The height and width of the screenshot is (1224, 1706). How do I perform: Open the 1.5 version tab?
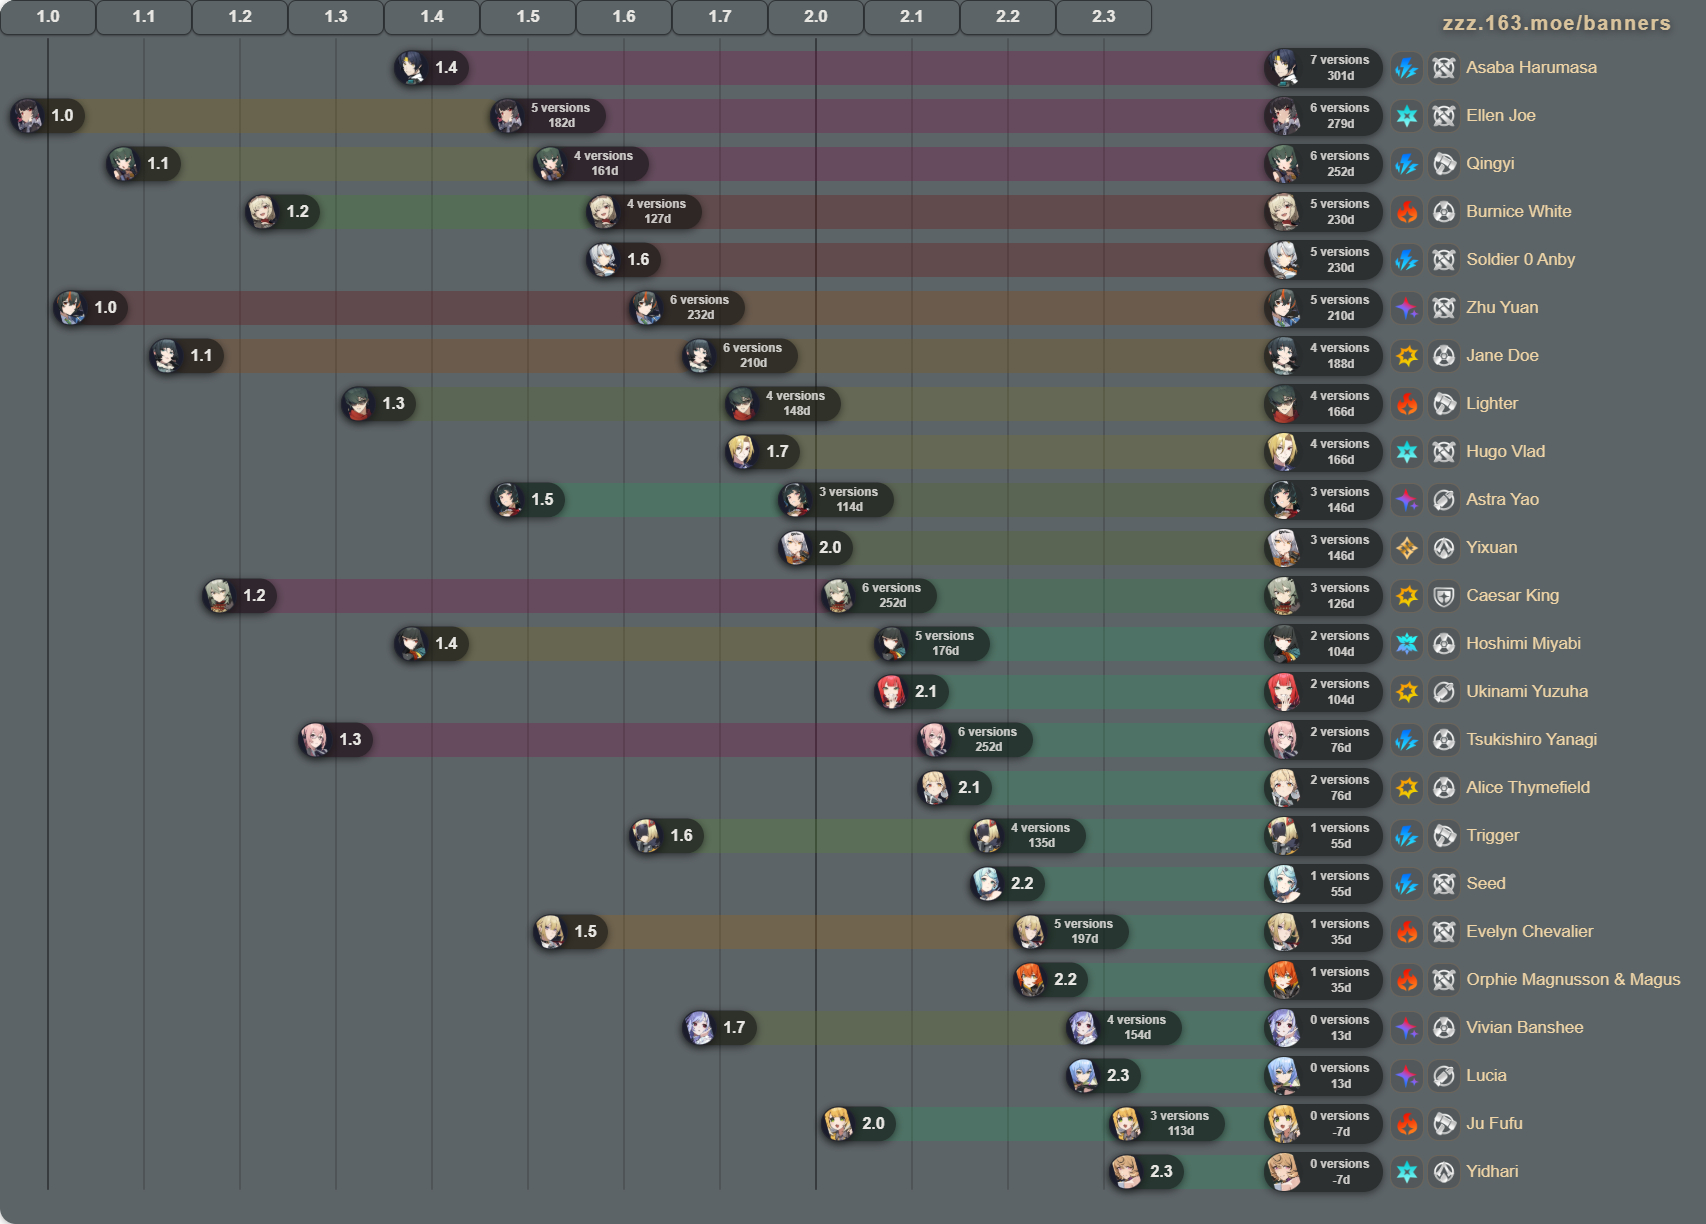click(528, 17)
